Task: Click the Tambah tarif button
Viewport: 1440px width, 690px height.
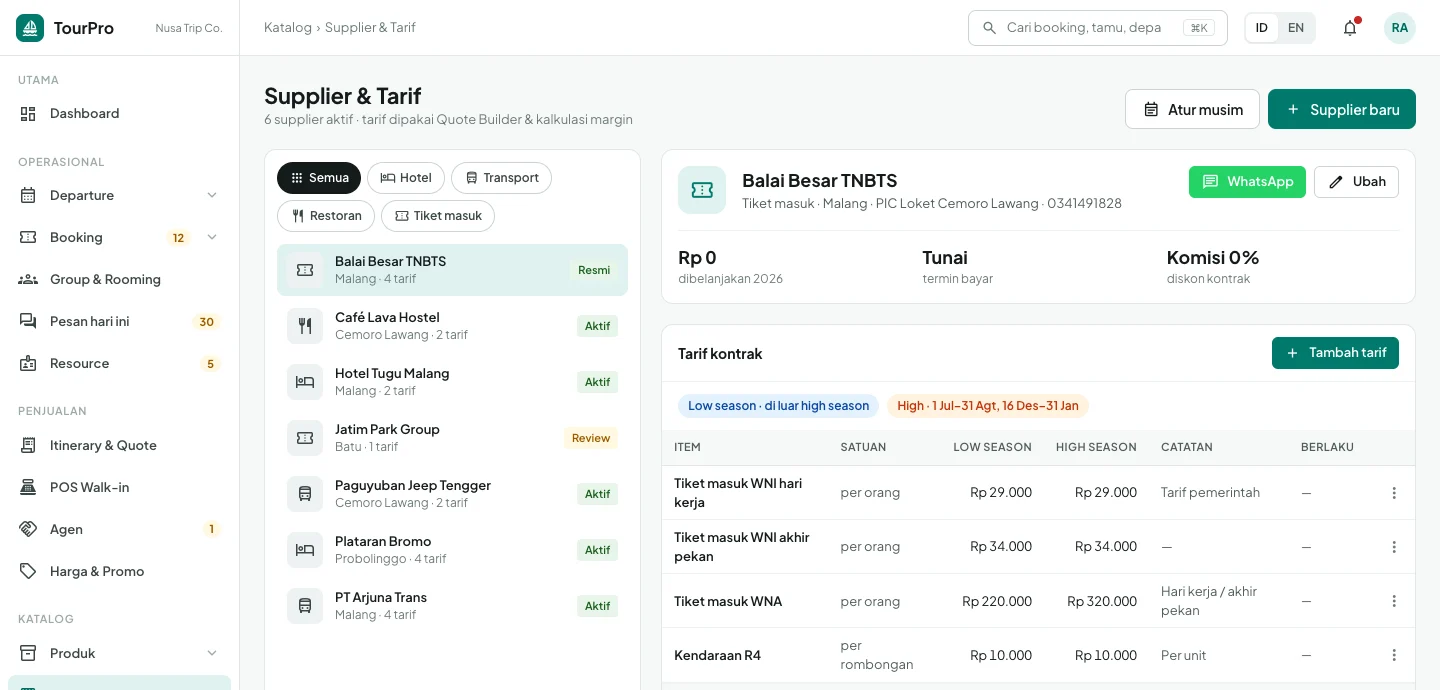Action: pos(1335,353)
